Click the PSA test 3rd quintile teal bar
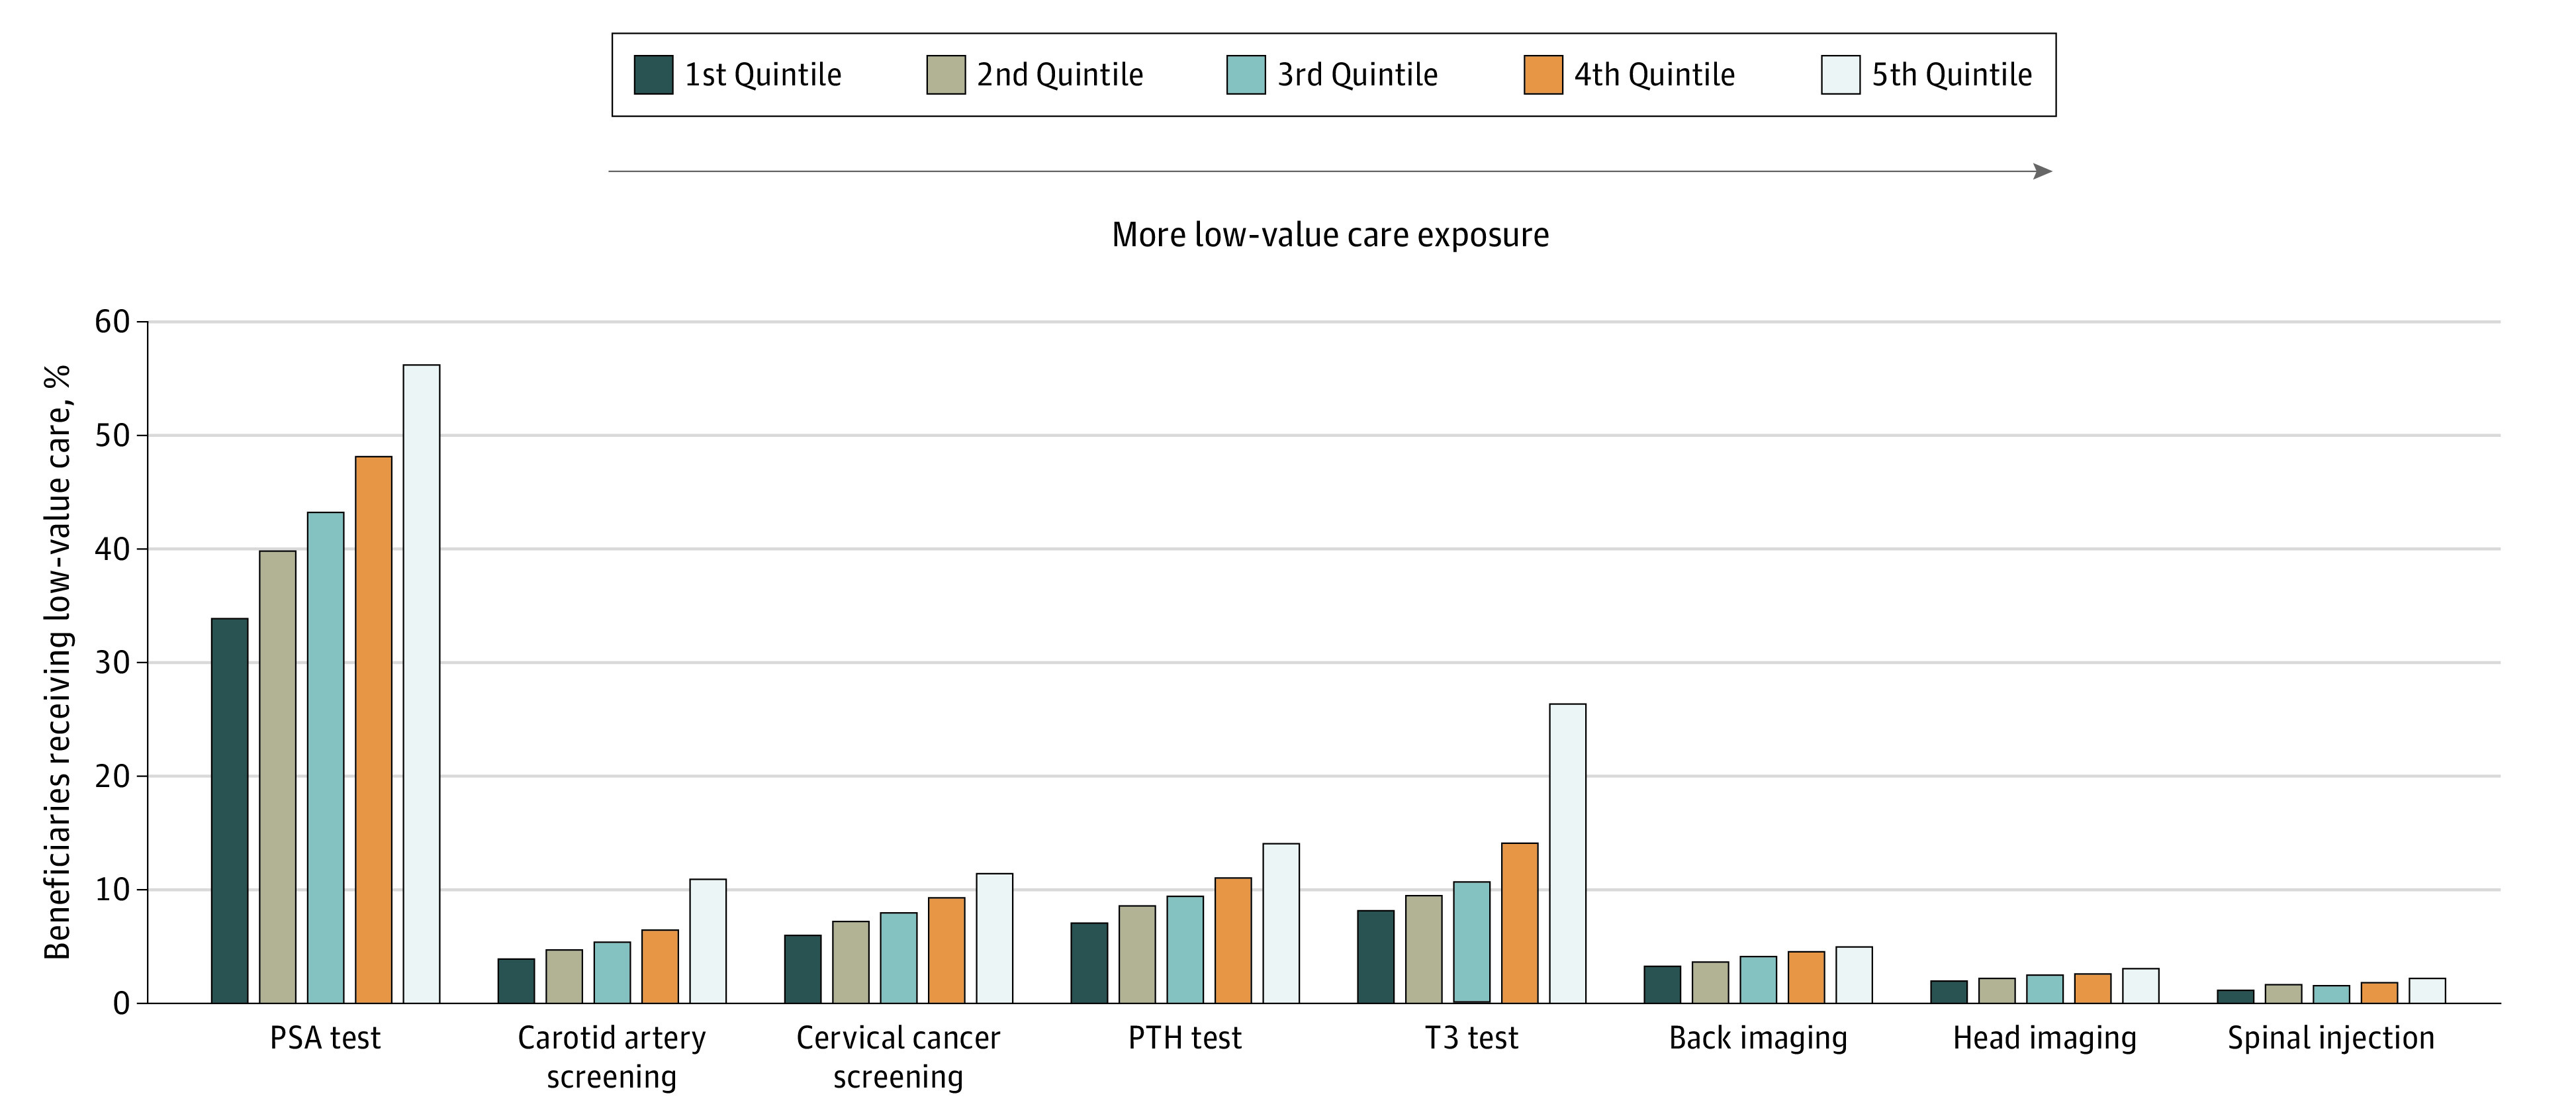The height and width of the screenshot is (1120, 2576). tap(326, 758)
